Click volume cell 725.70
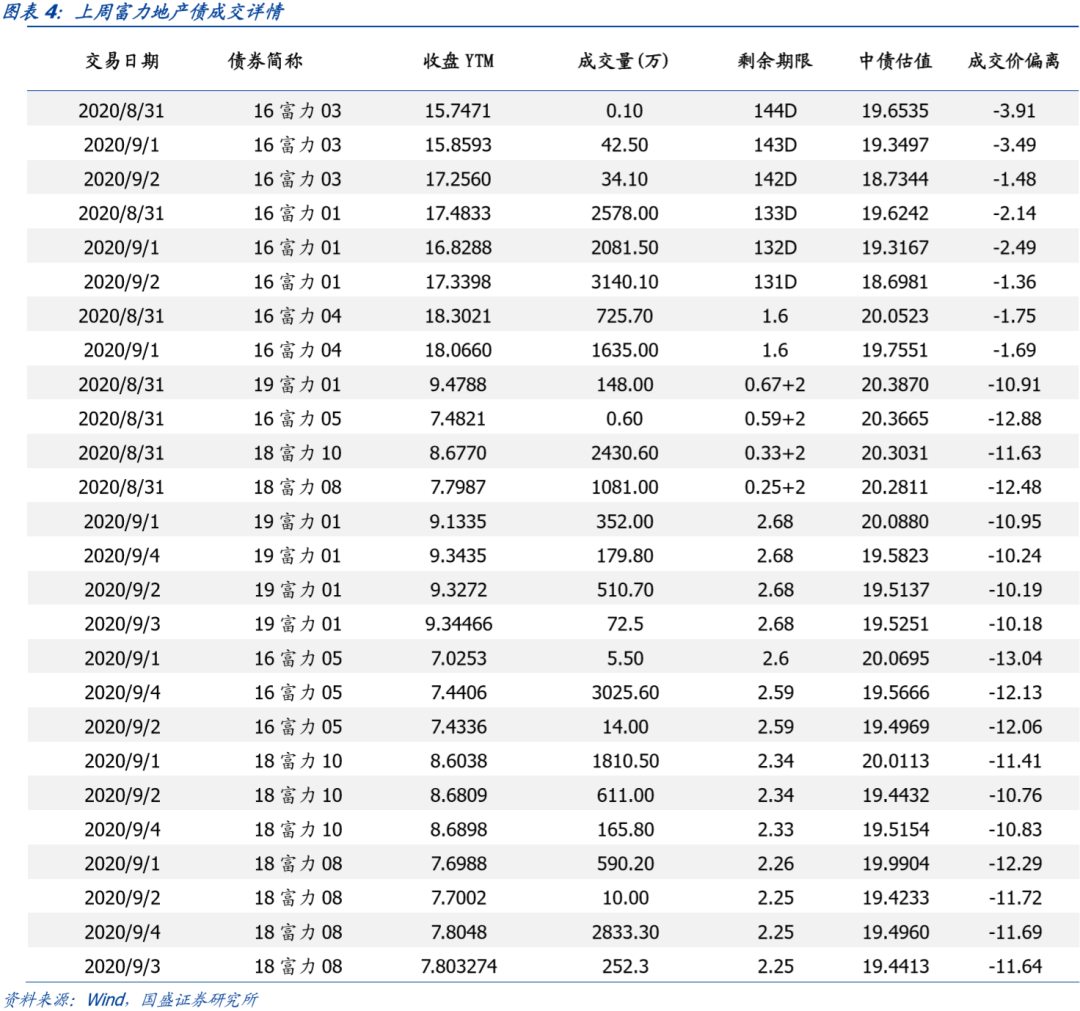 click(x=625, y=316)
